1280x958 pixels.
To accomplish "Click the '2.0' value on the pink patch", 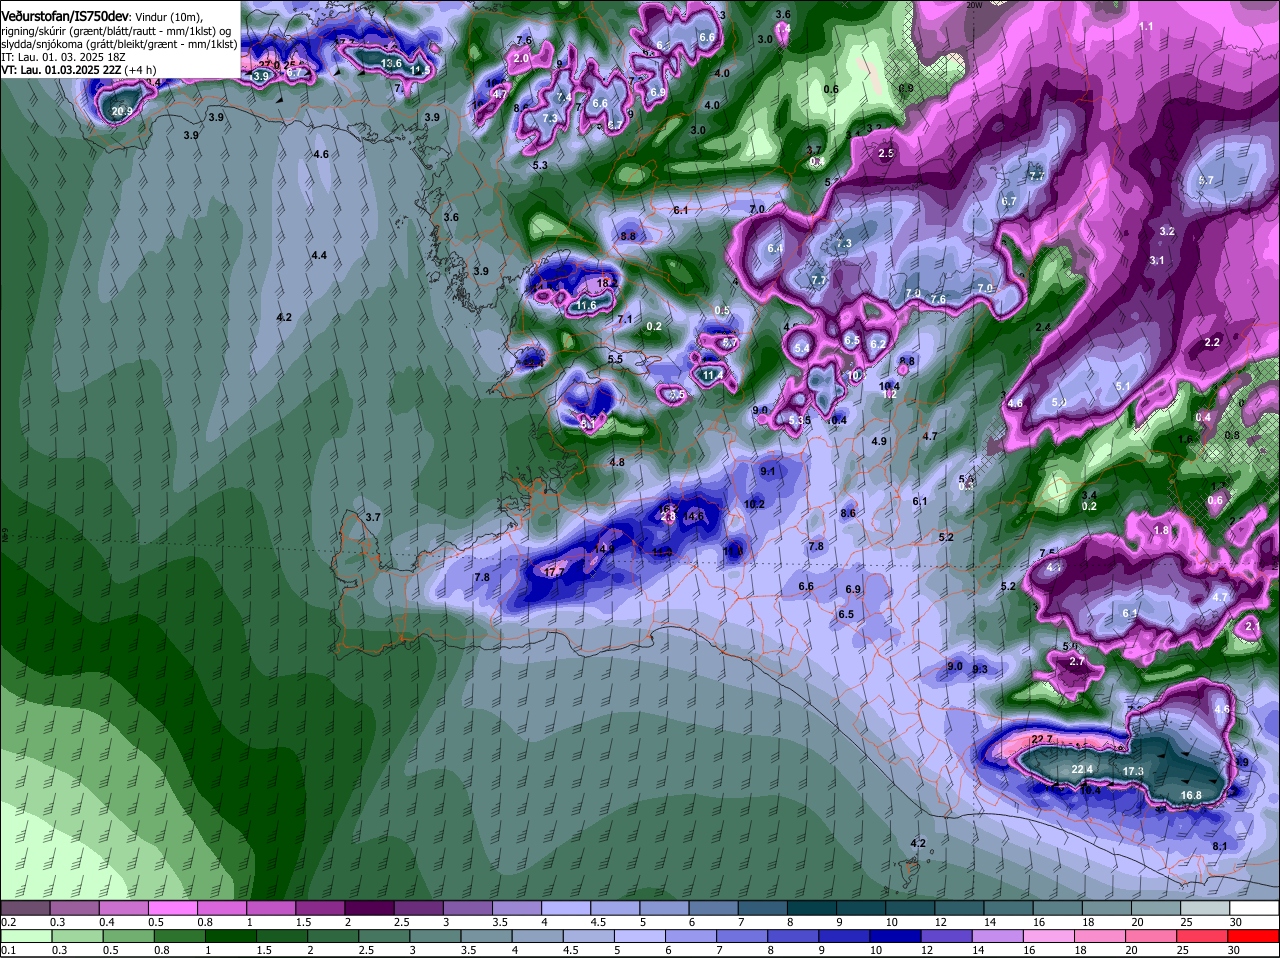I will pyautogui.click(x=520, y=59).
